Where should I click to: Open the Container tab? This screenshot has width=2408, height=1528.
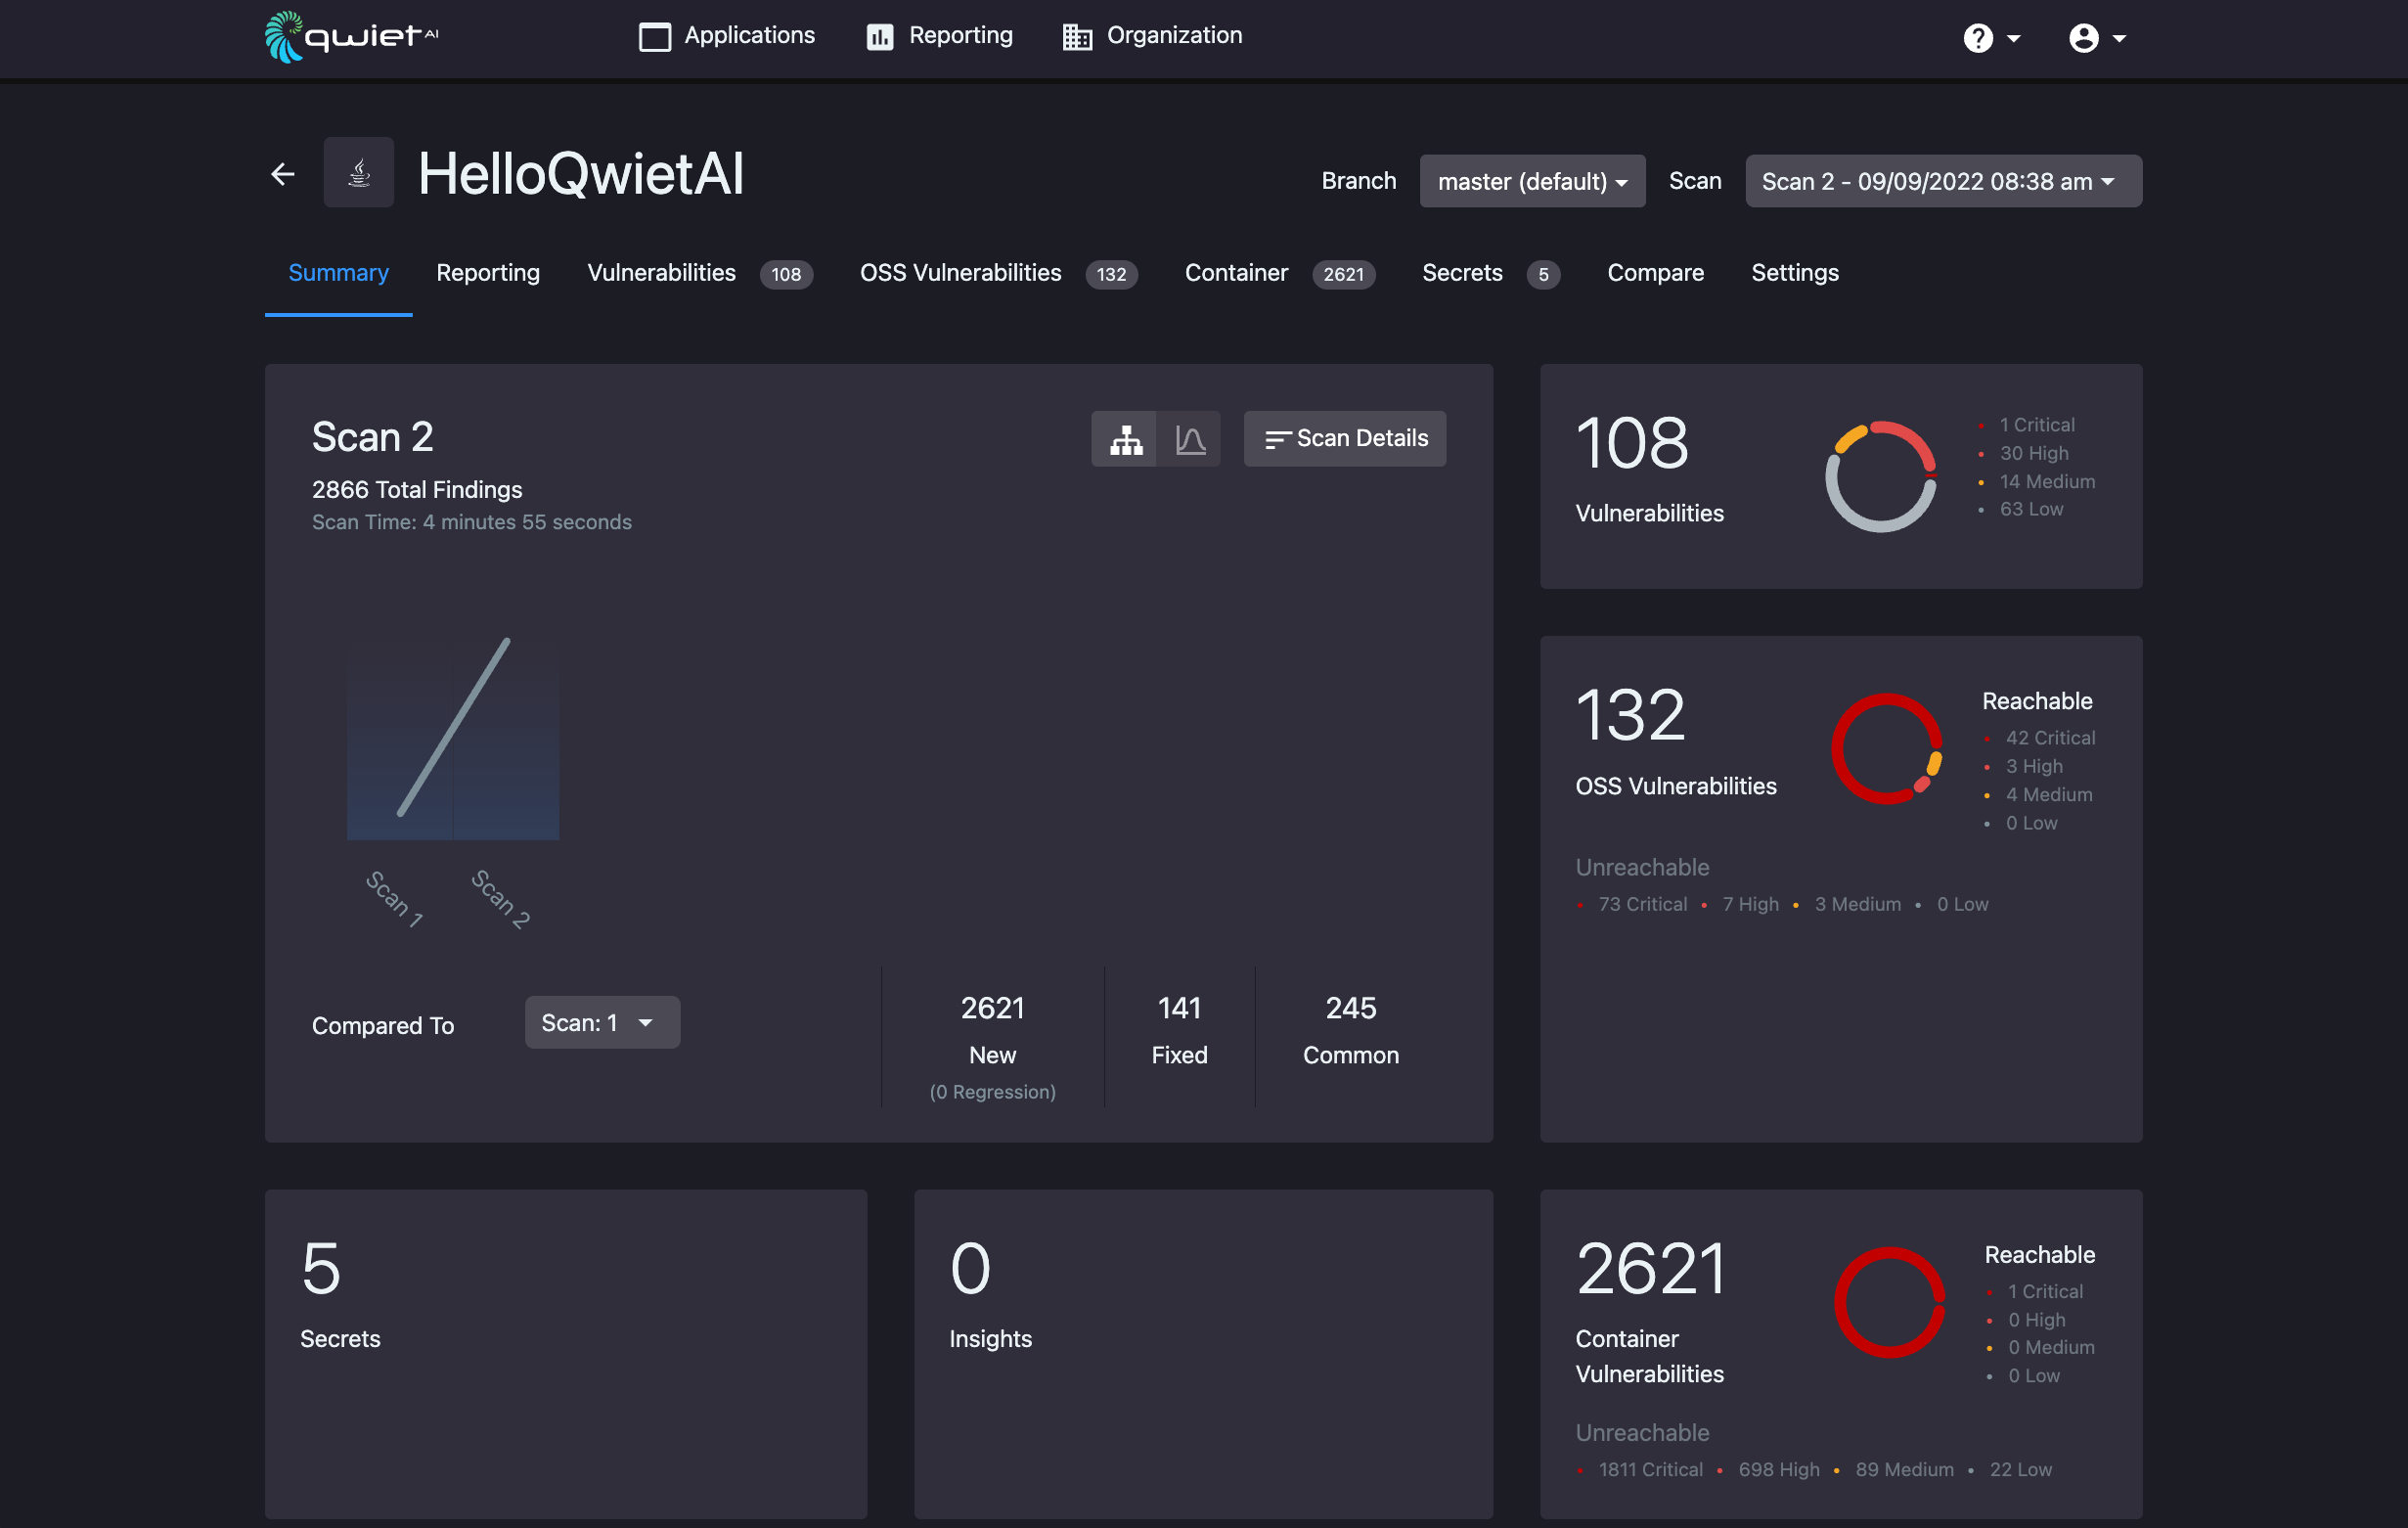(x=1279, y=273)
